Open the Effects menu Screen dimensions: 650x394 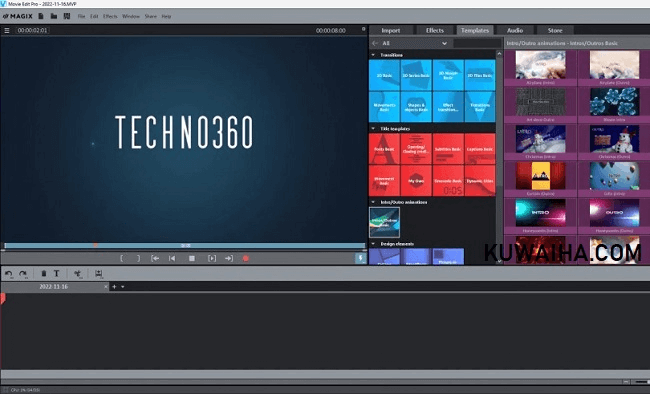(x=110, y=16)
